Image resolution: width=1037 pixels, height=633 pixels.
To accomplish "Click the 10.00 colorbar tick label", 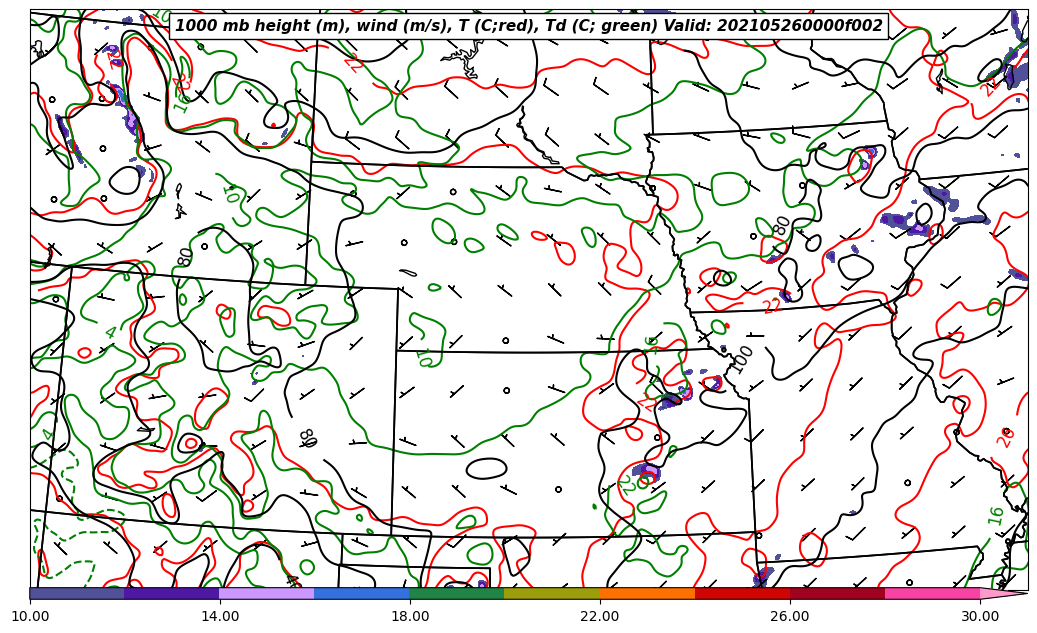I will 30,617.
